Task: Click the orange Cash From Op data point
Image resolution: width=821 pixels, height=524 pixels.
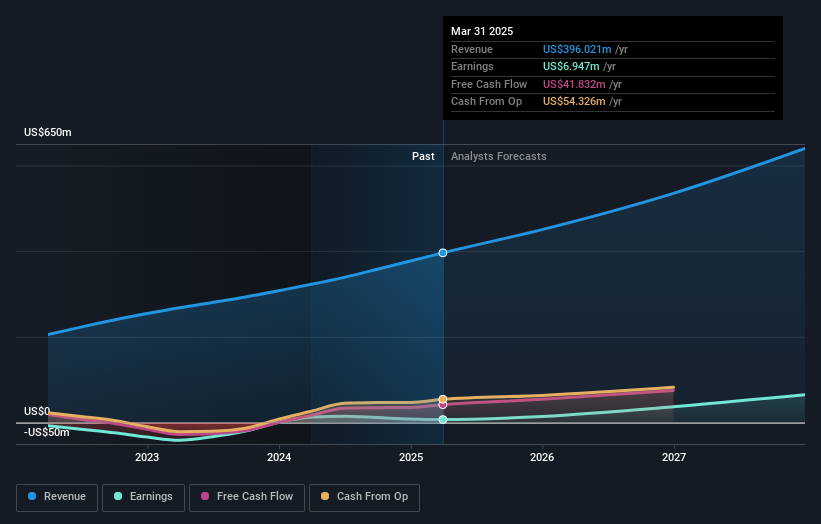Action: pyautogui.click(x=443, y=399)
